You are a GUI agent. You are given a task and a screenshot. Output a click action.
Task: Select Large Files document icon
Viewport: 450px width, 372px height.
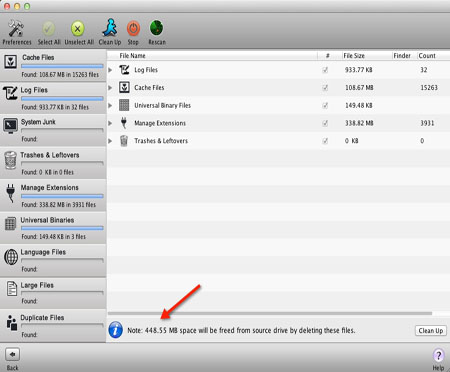(12, 289)
